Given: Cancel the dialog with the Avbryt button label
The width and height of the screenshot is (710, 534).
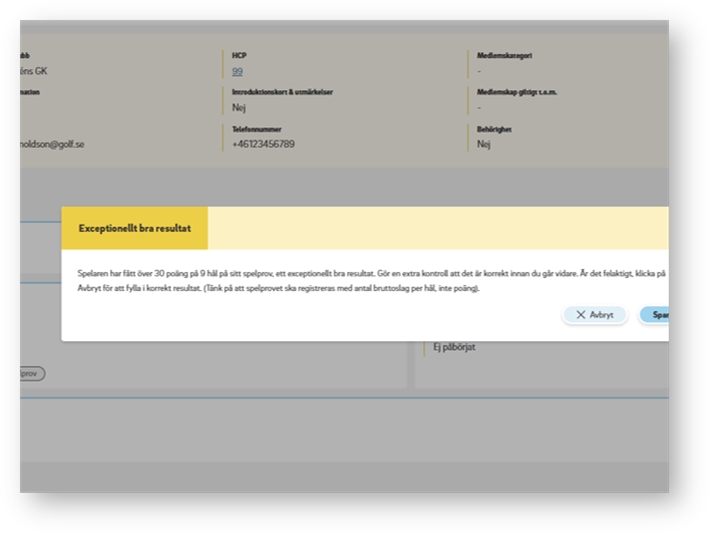Looking at the screenshot, I should click(x=602, y=315).
